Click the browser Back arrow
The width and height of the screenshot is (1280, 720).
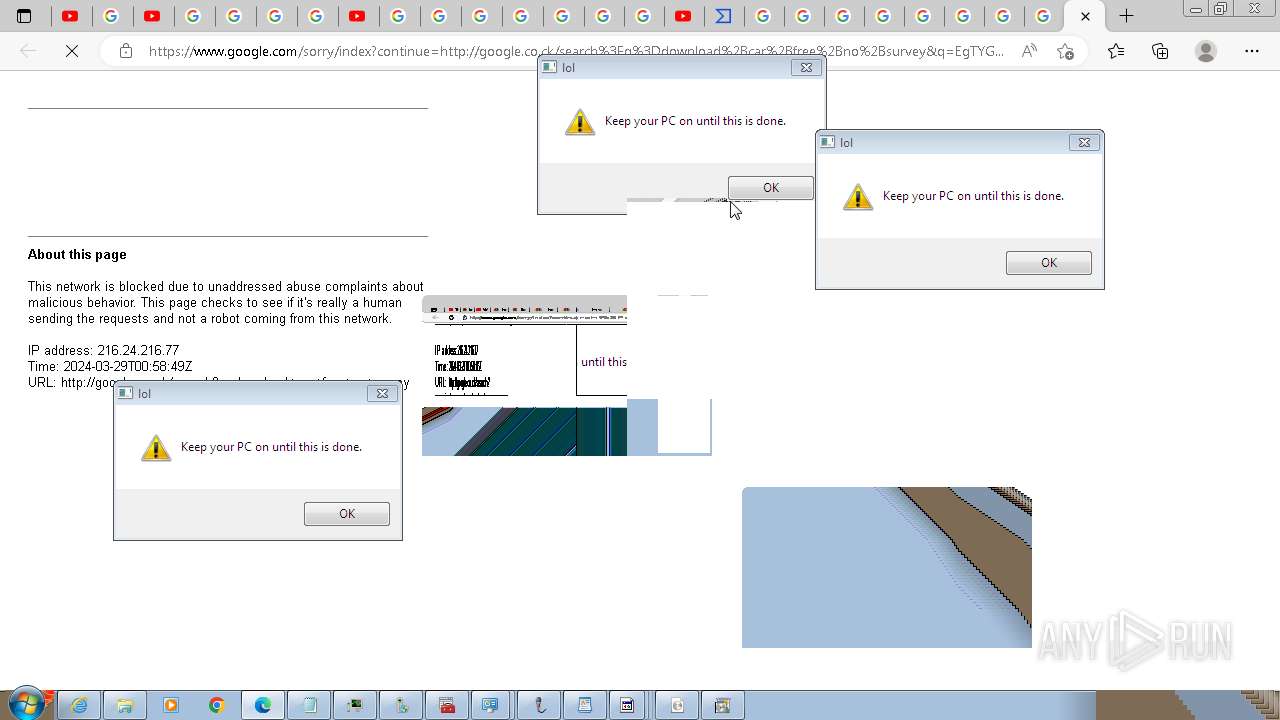coord(28,51)
